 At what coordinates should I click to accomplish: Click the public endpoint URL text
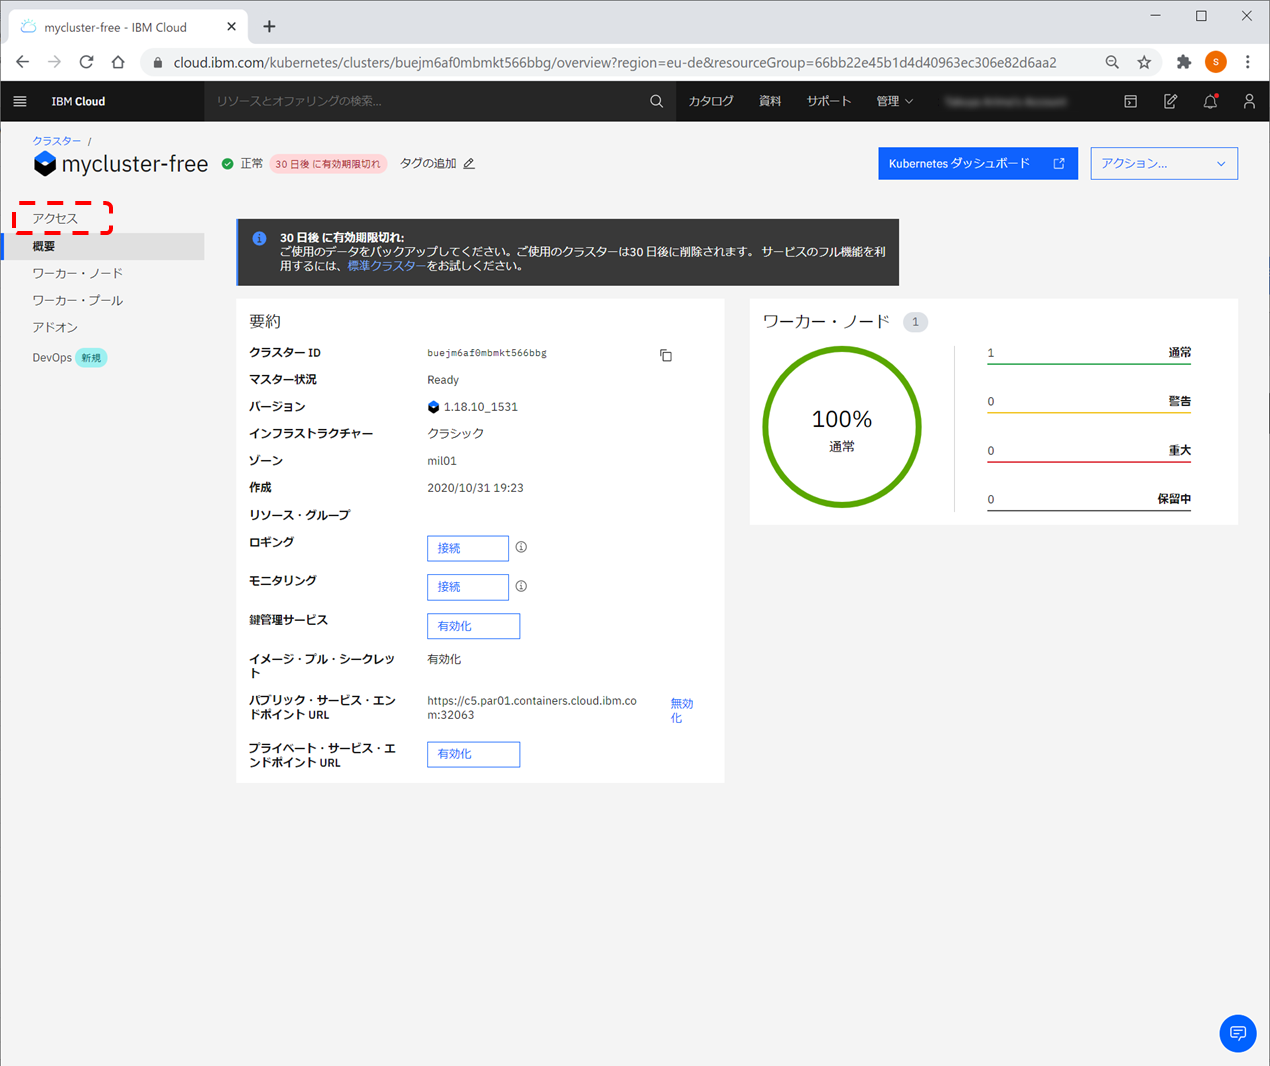click(532, 708)
